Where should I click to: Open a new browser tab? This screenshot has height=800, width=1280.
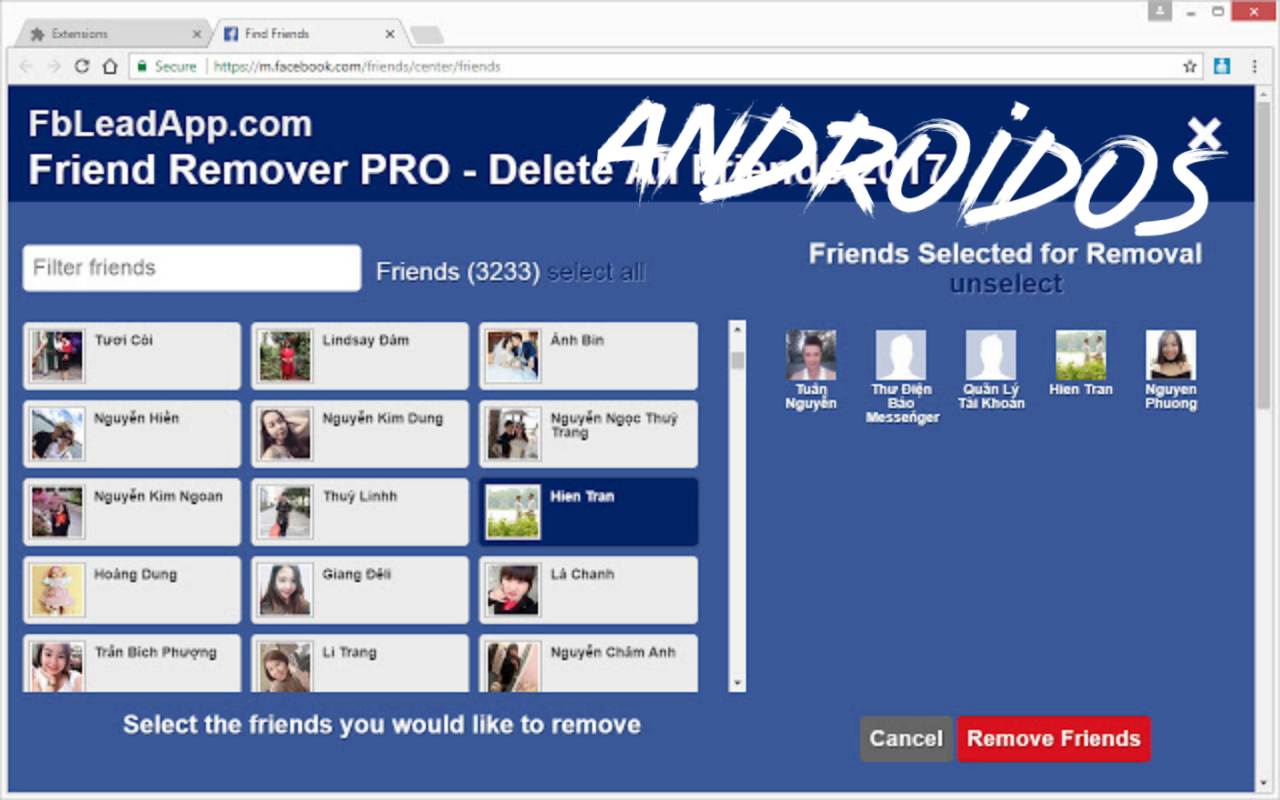click(x=427, y=35)
